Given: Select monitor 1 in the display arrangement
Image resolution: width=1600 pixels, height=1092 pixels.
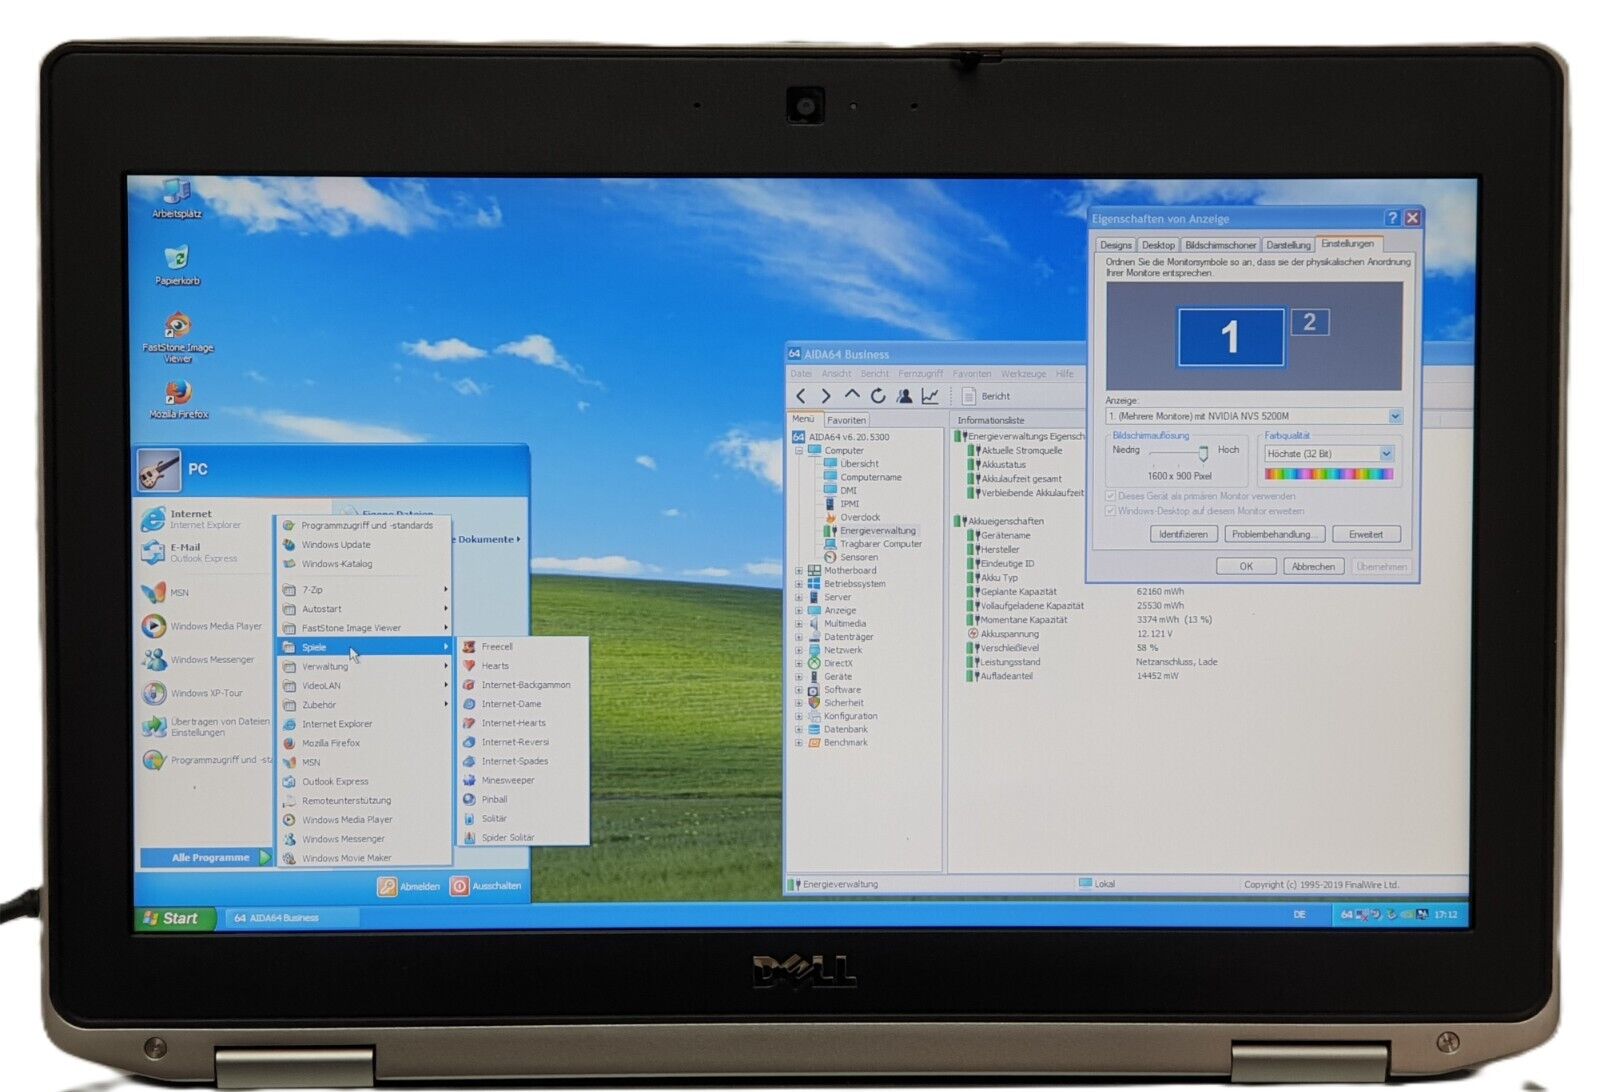Looking at the screenshot, I should pyautogui.click(x=1231, y=337).
